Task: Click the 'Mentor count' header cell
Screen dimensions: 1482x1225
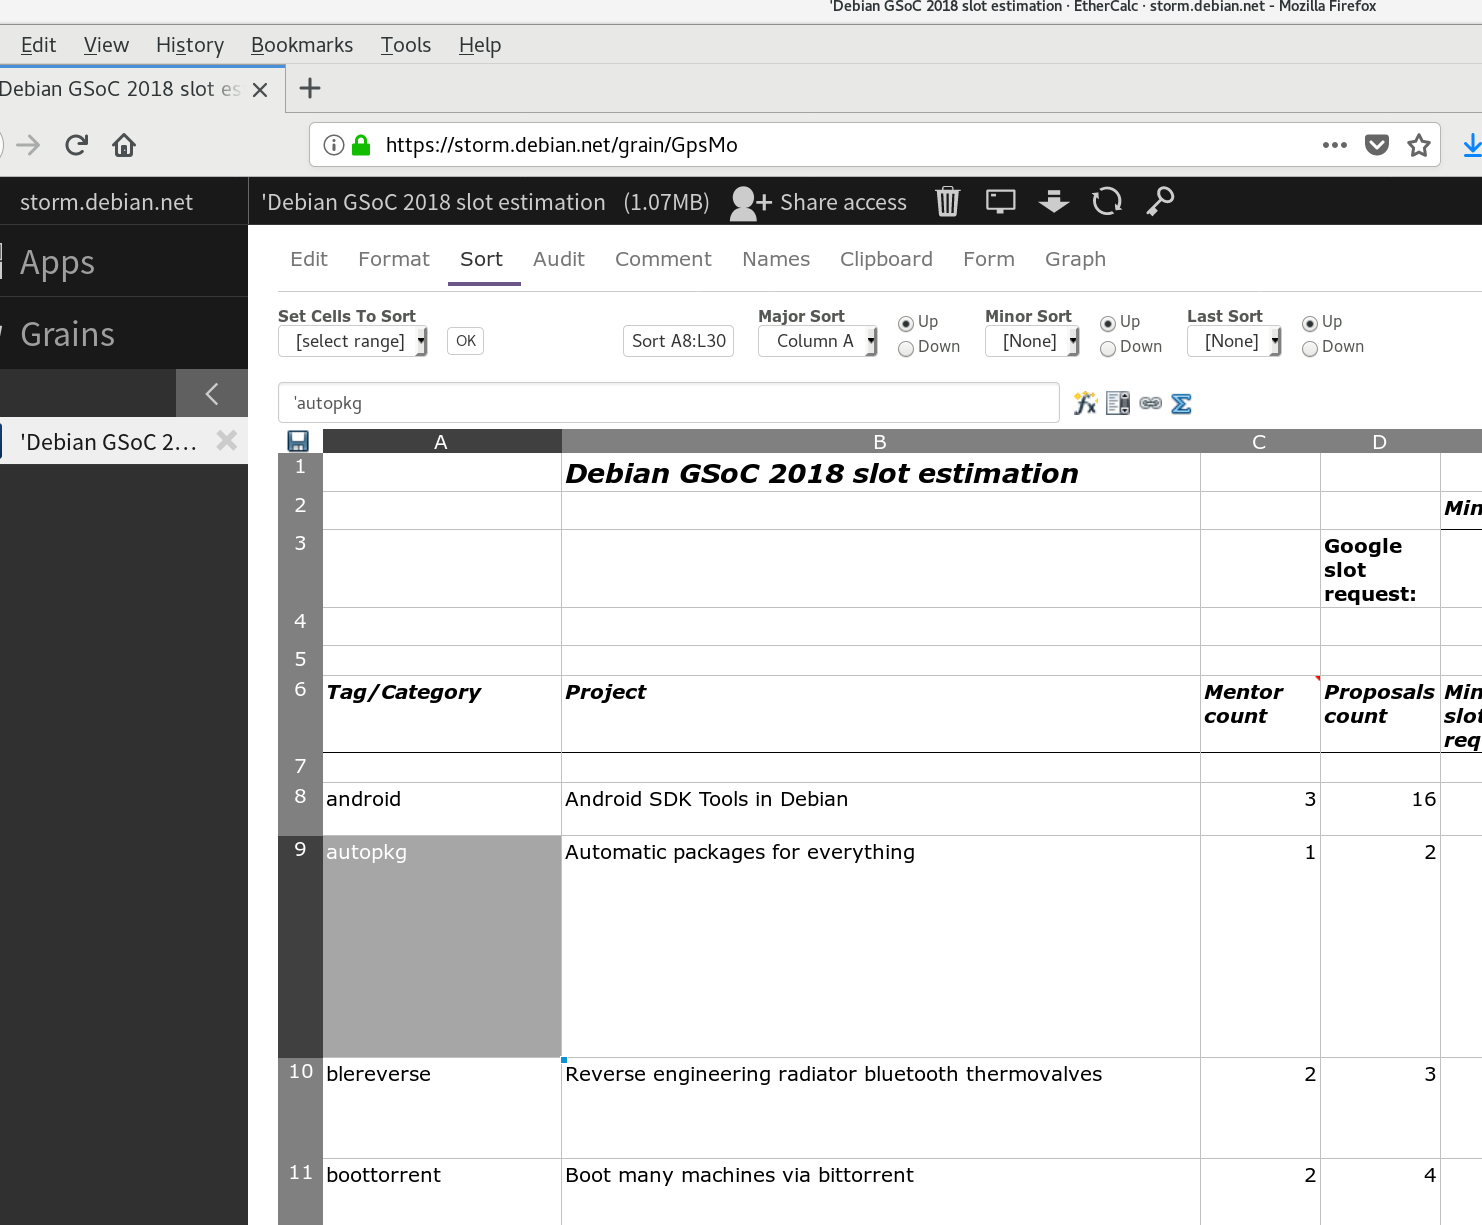Action: click(x=1260, y=714)
